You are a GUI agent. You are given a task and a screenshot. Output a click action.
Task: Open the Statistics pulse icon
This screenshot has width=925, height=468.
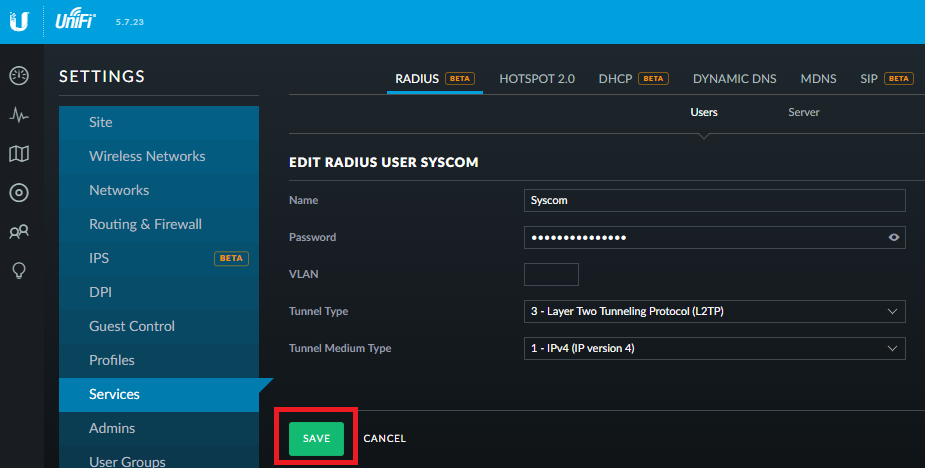pos(19,114)
